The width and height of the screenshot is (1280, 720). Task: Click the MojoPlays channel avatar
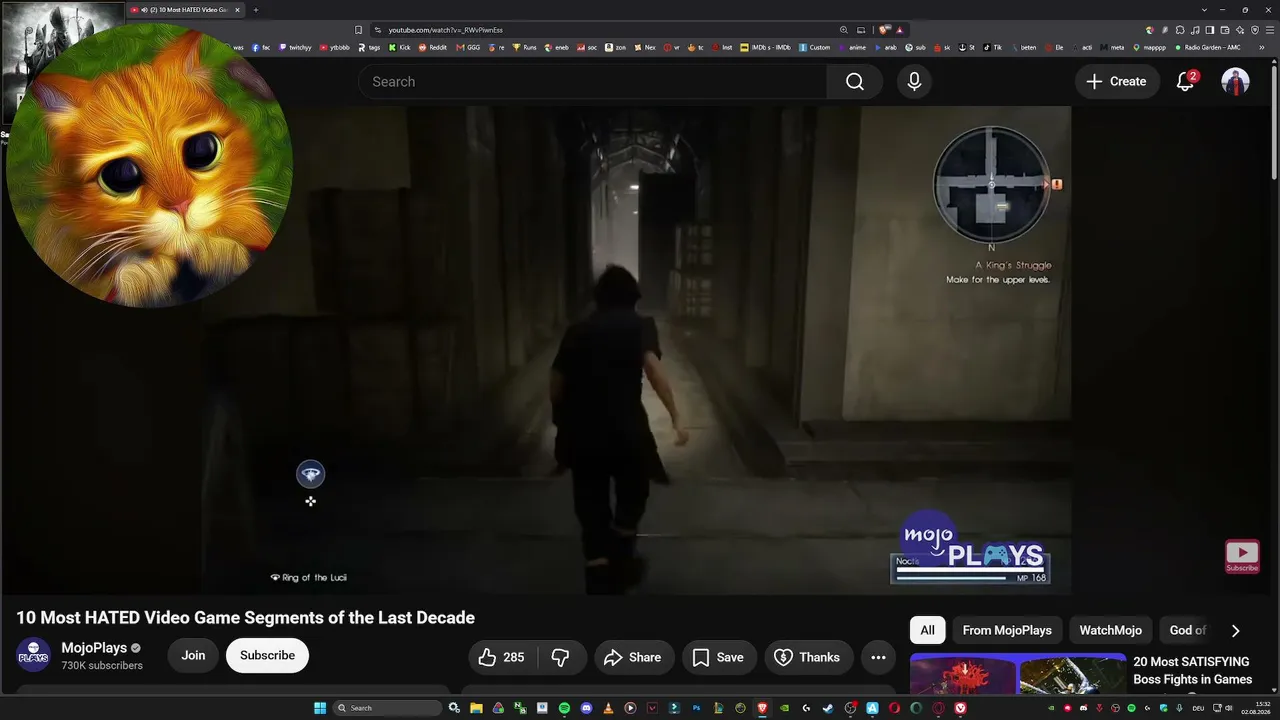33,655
